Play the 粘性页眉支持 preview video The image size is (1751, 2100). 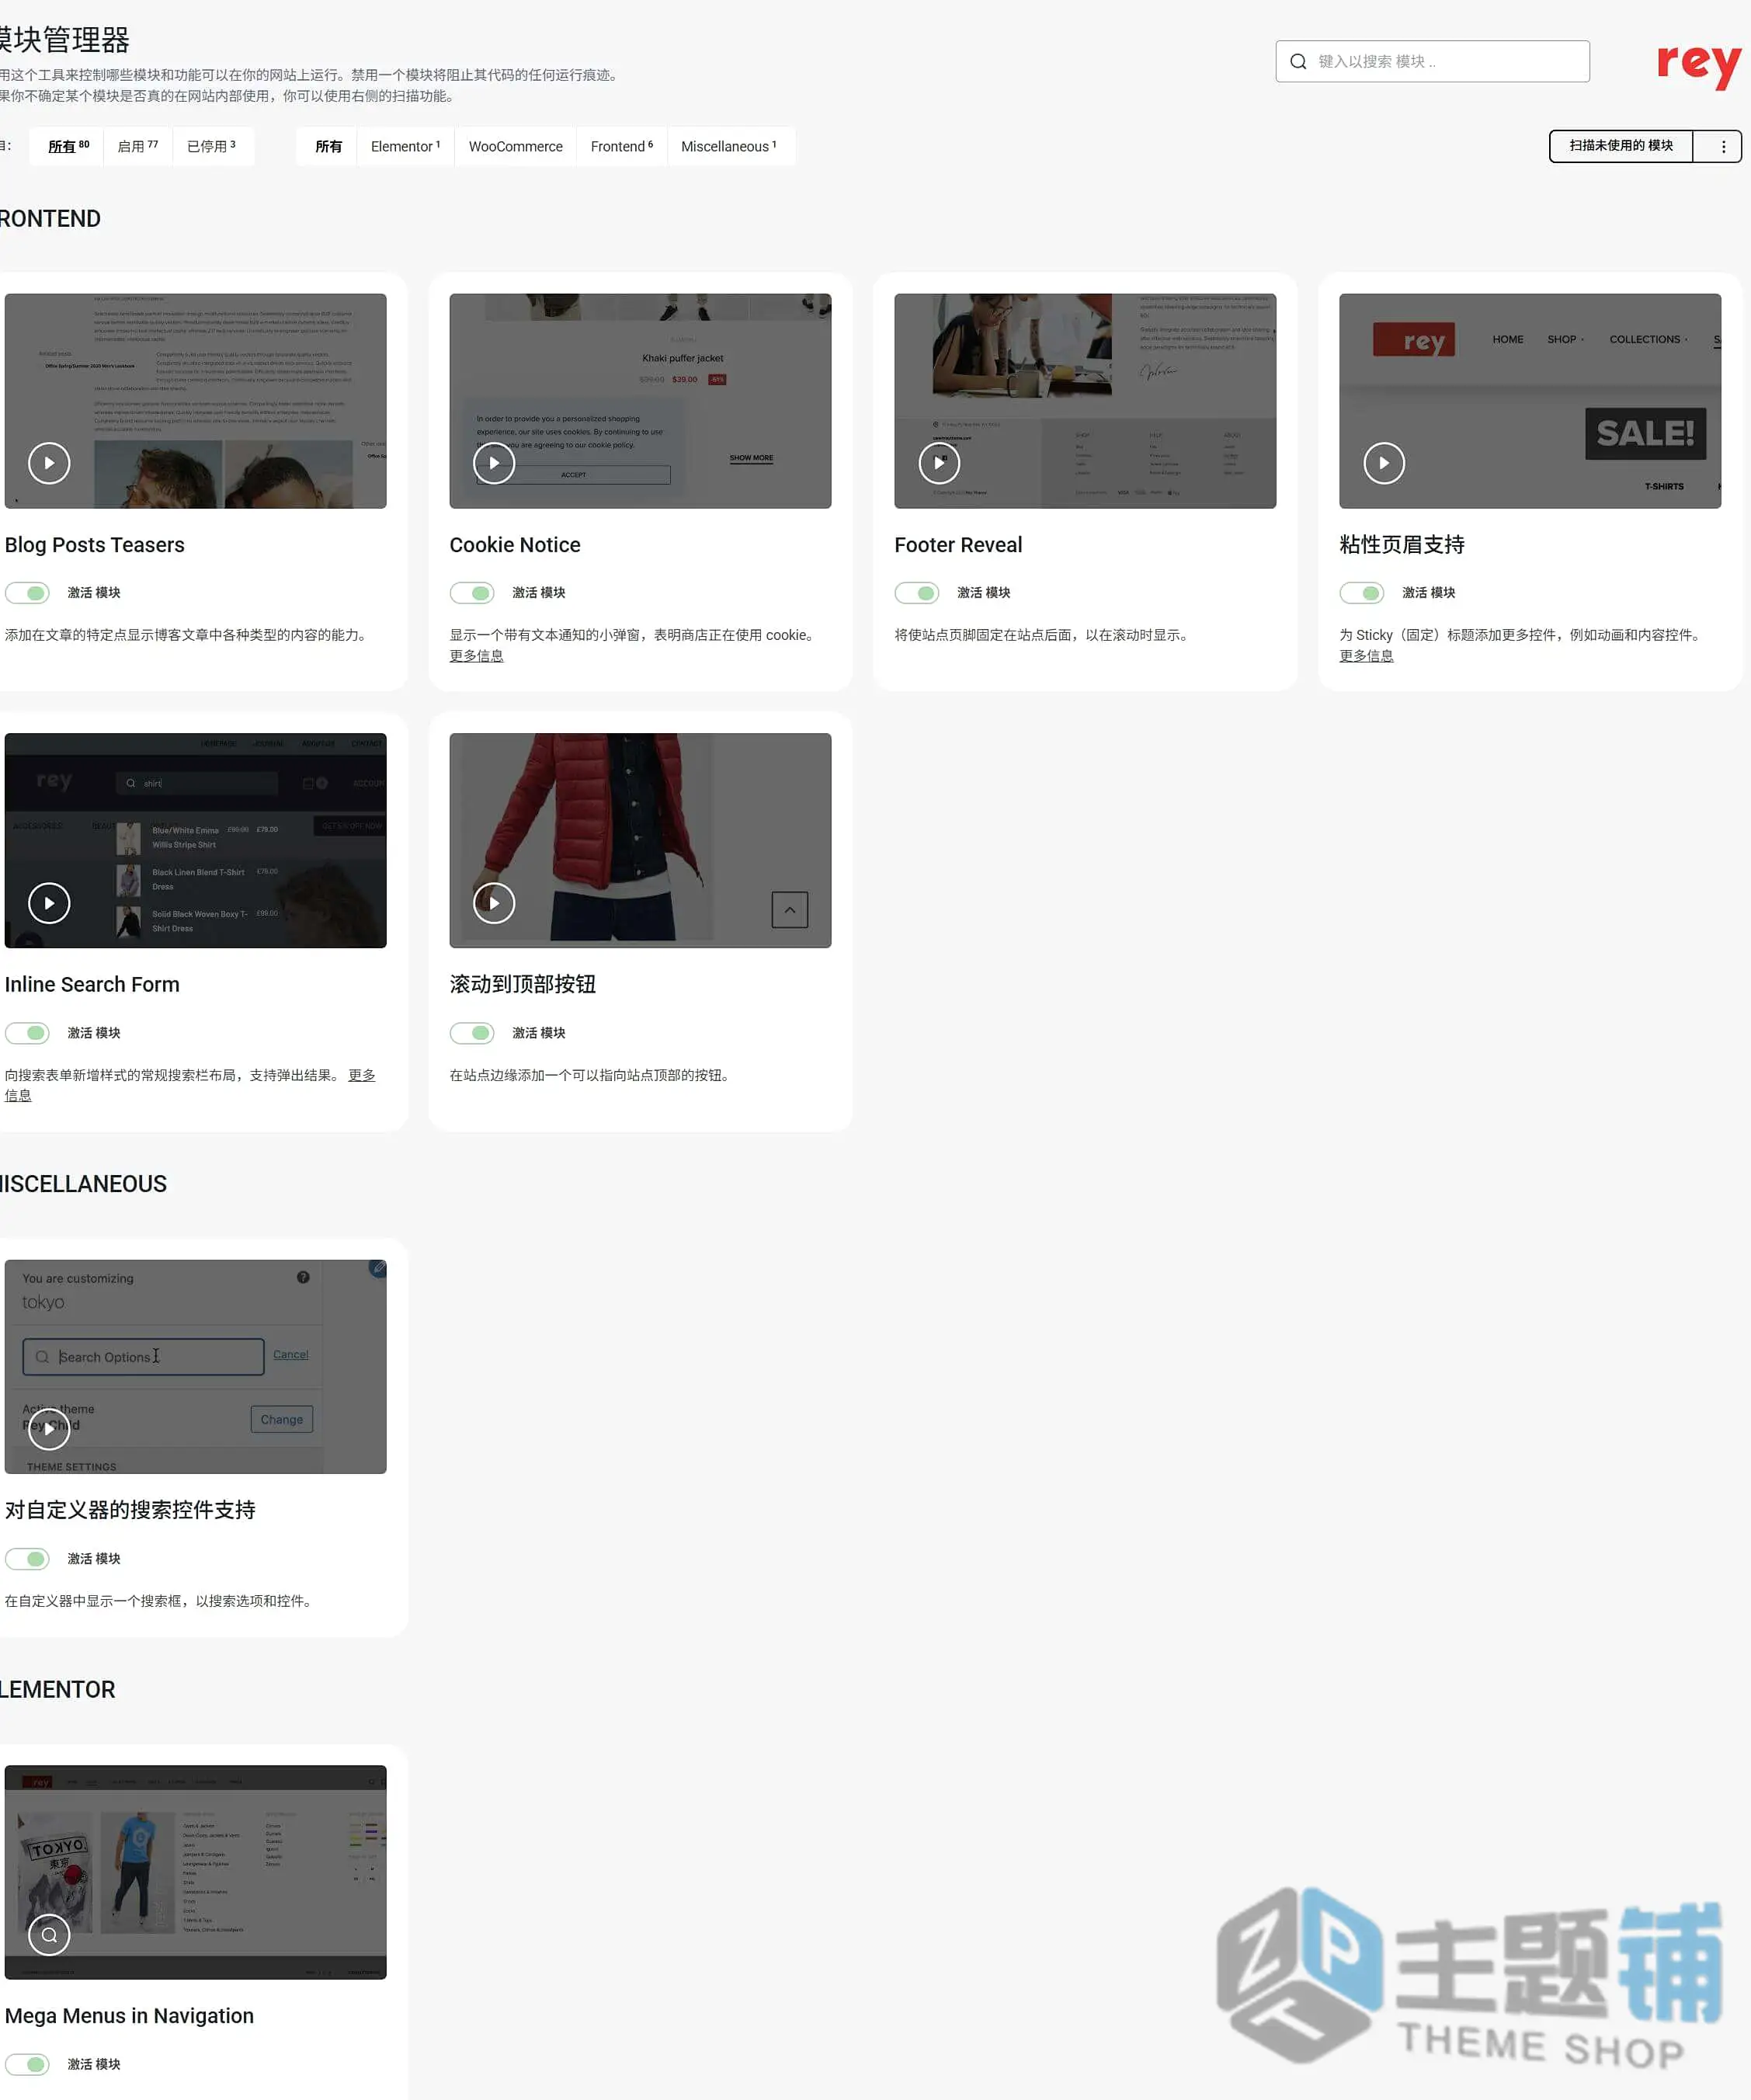point(1384,463)
